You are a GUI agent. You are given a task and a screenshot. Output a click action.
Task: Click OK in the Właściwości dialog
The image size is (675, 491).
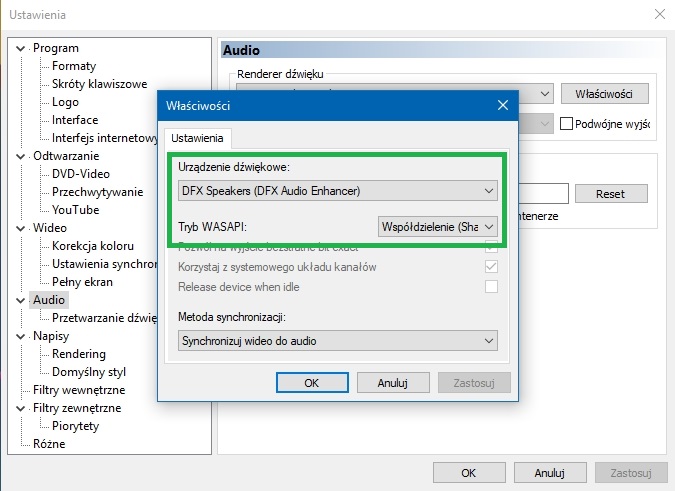click(311, 382)
